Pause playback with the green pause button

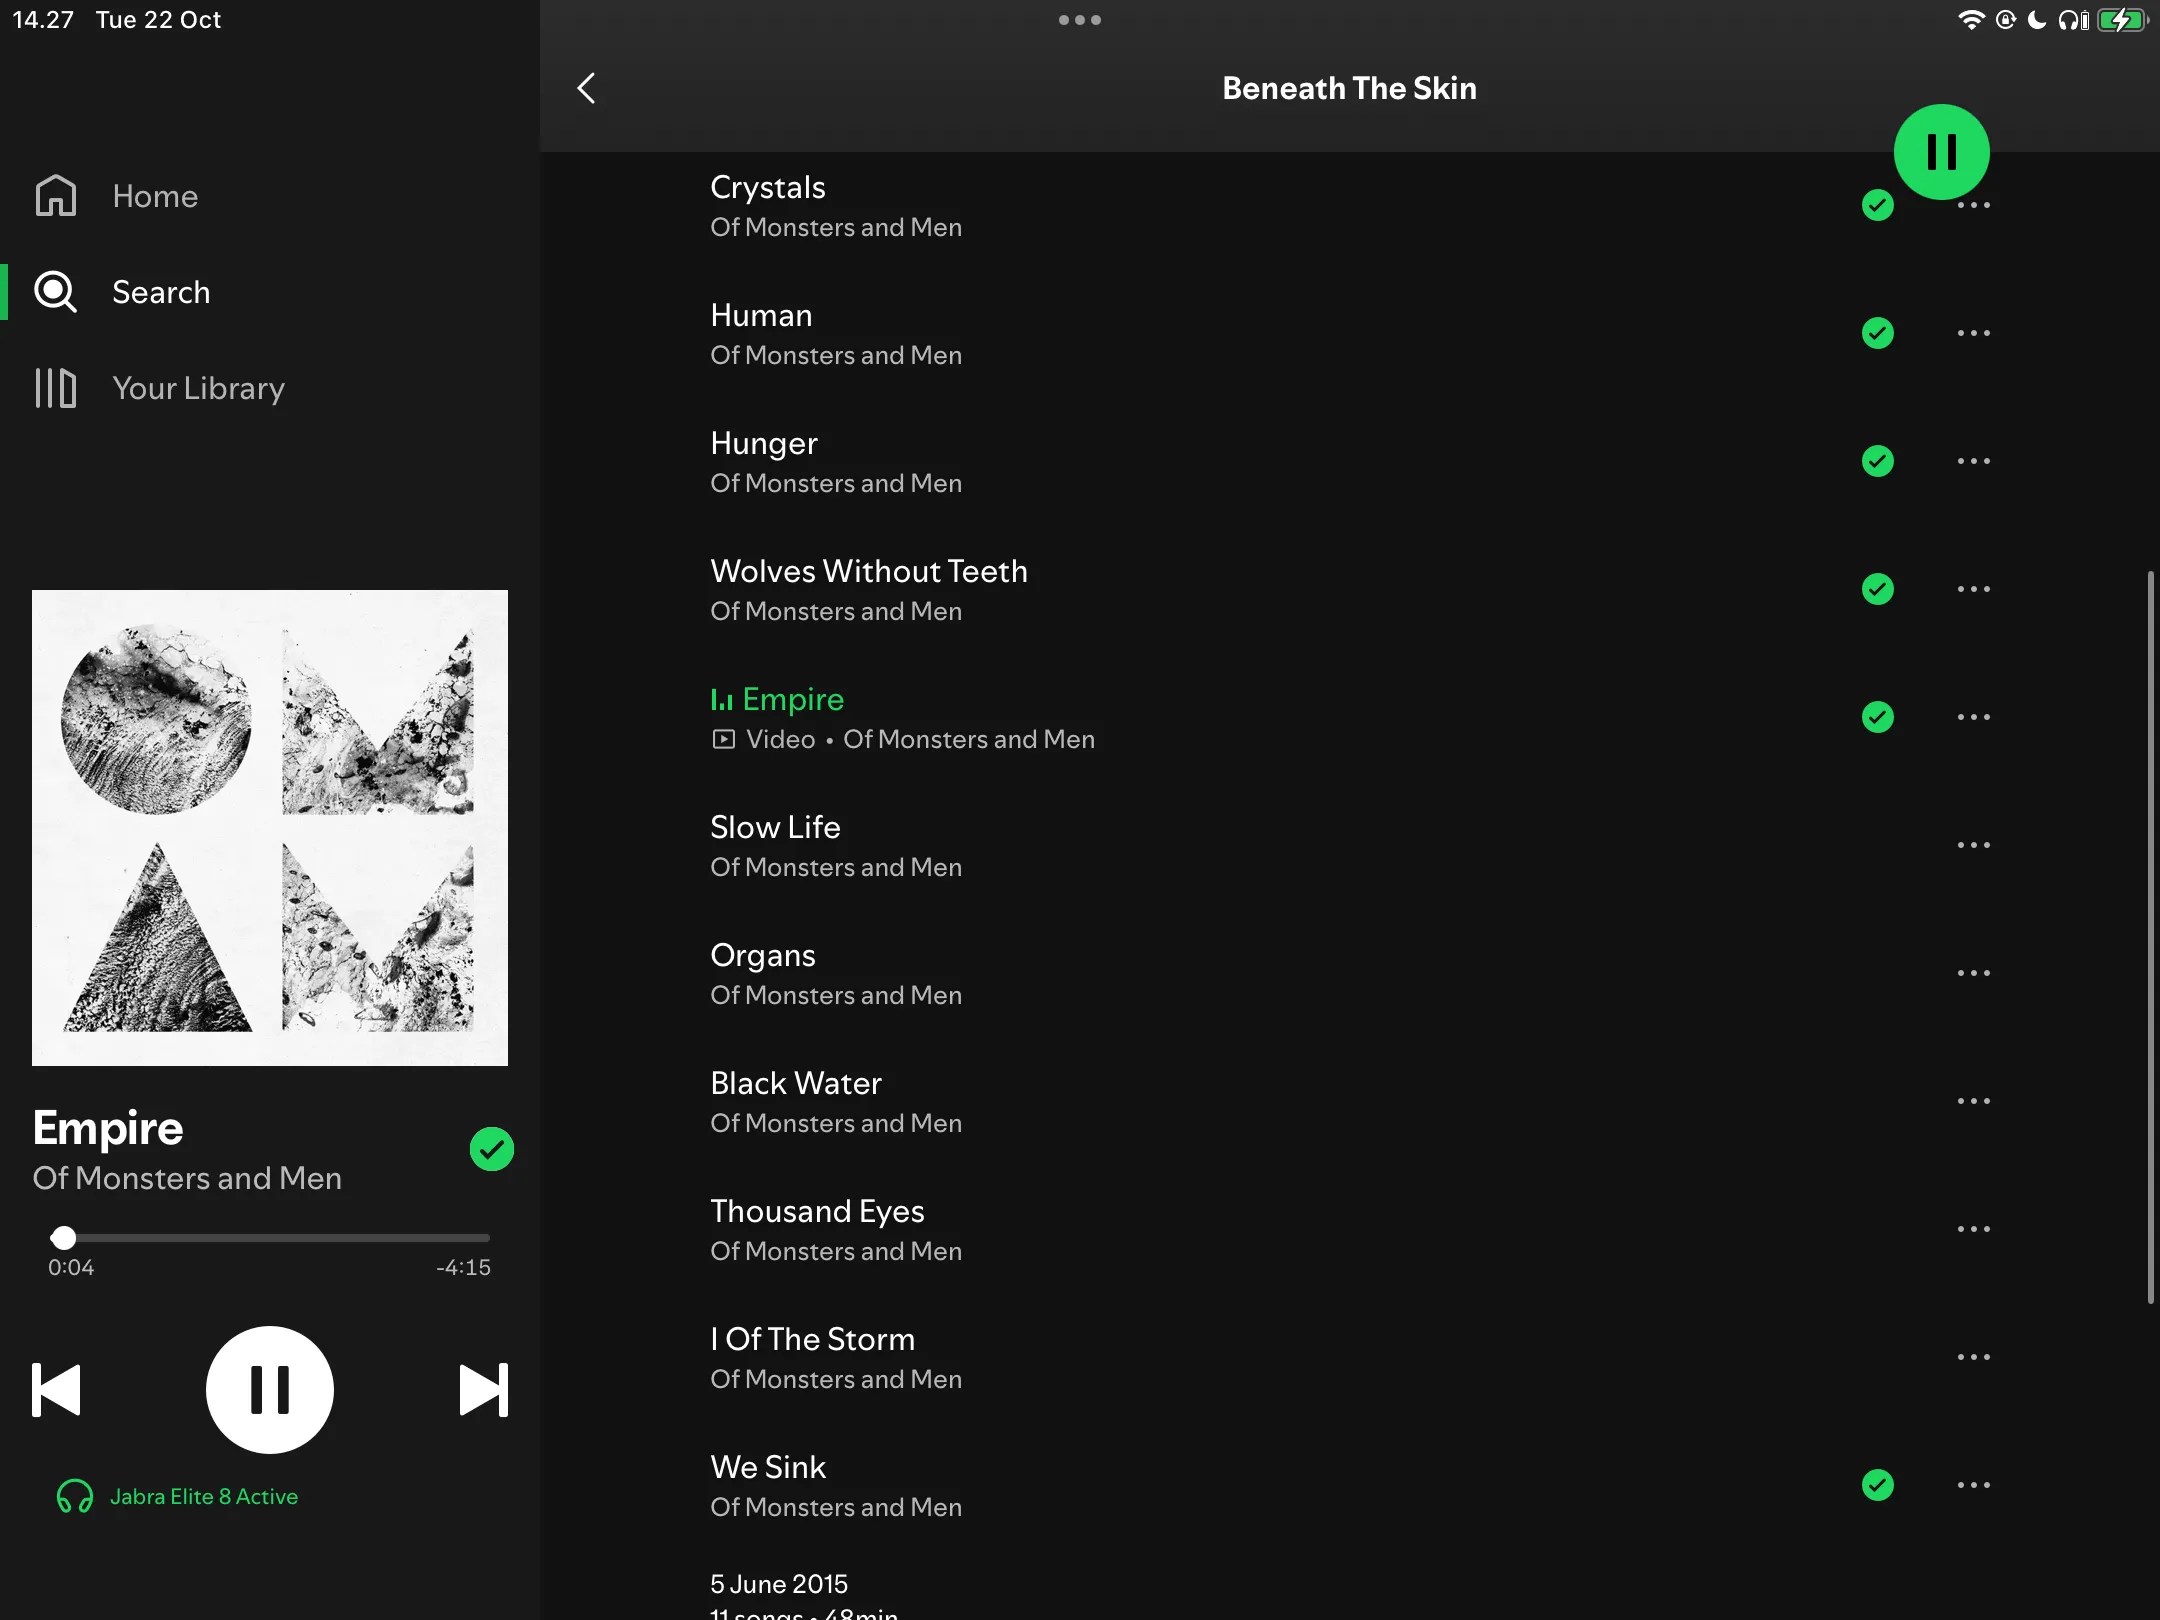point(1941,151)
